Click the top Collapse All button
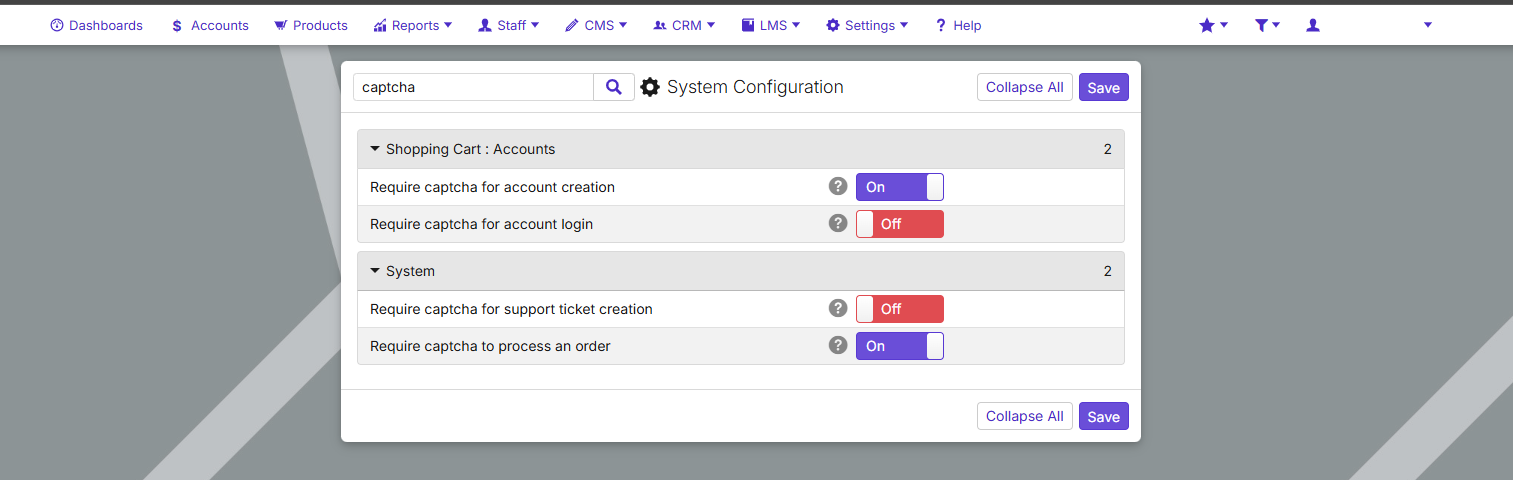 (x=1025, y=87)
